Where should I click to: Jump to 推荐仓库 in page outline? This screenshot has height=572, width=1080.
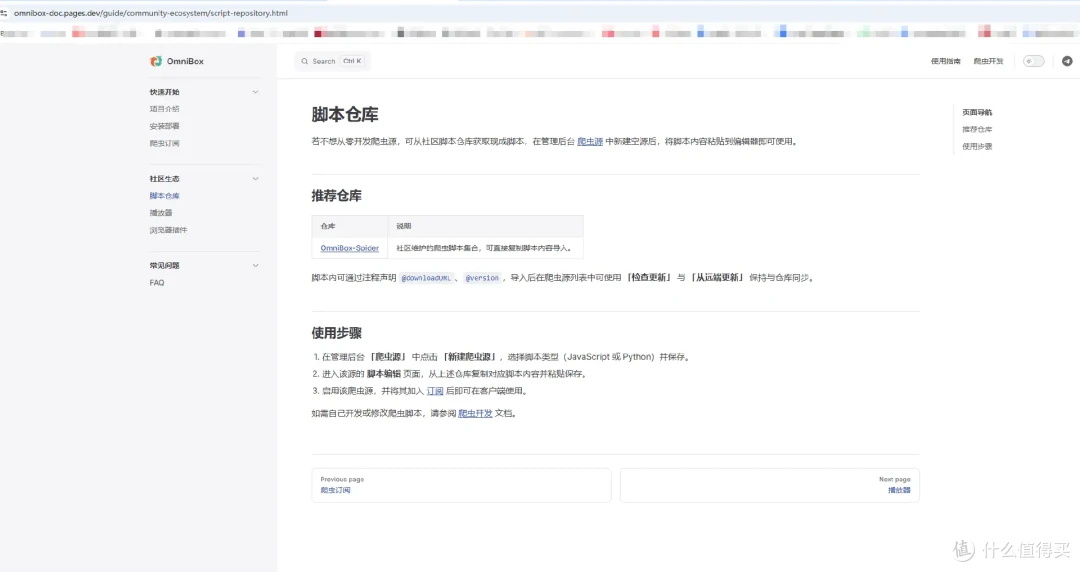pos(977,130)
